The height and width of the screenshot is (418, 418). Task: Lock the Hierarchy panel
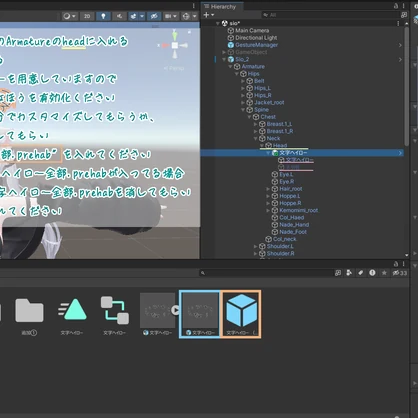click(x=396, y=6)
